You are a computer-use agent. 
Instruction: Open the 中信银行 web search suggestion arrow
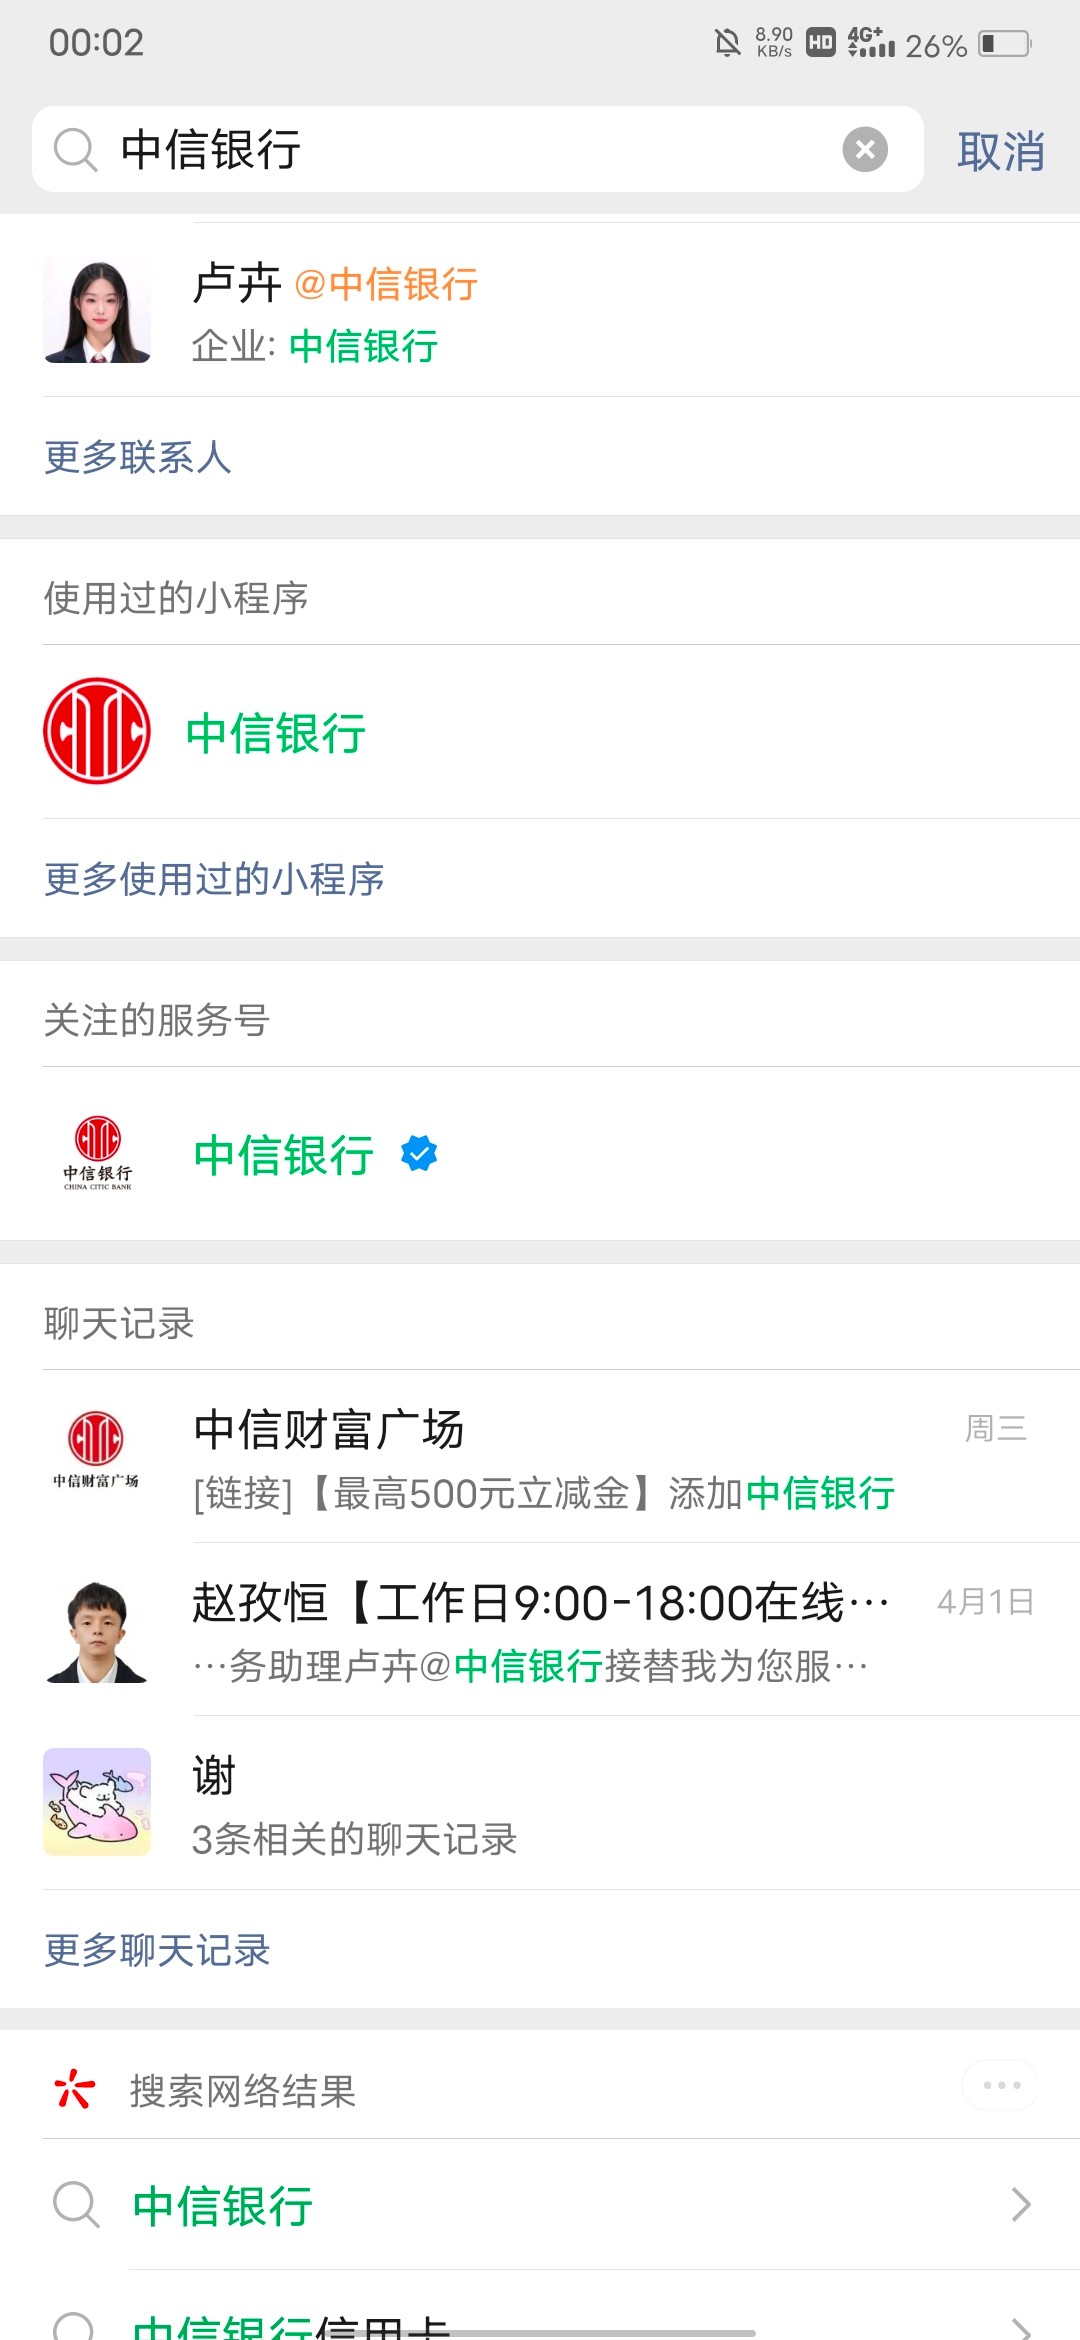click(x=1020, y=2204)
